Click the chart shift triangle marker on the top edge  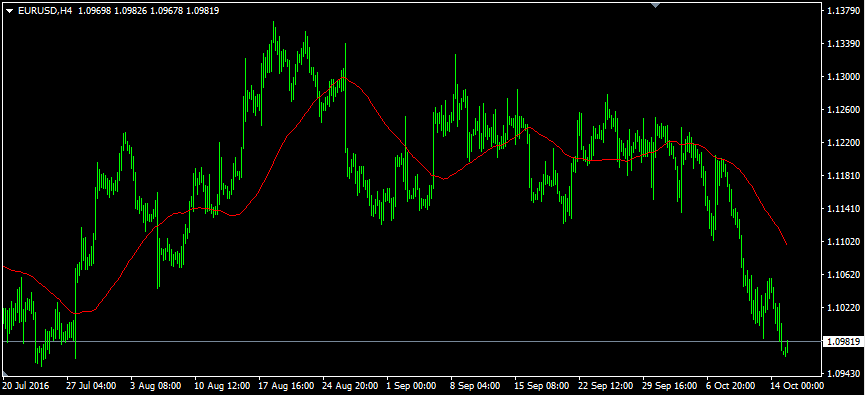click(655, 5)
